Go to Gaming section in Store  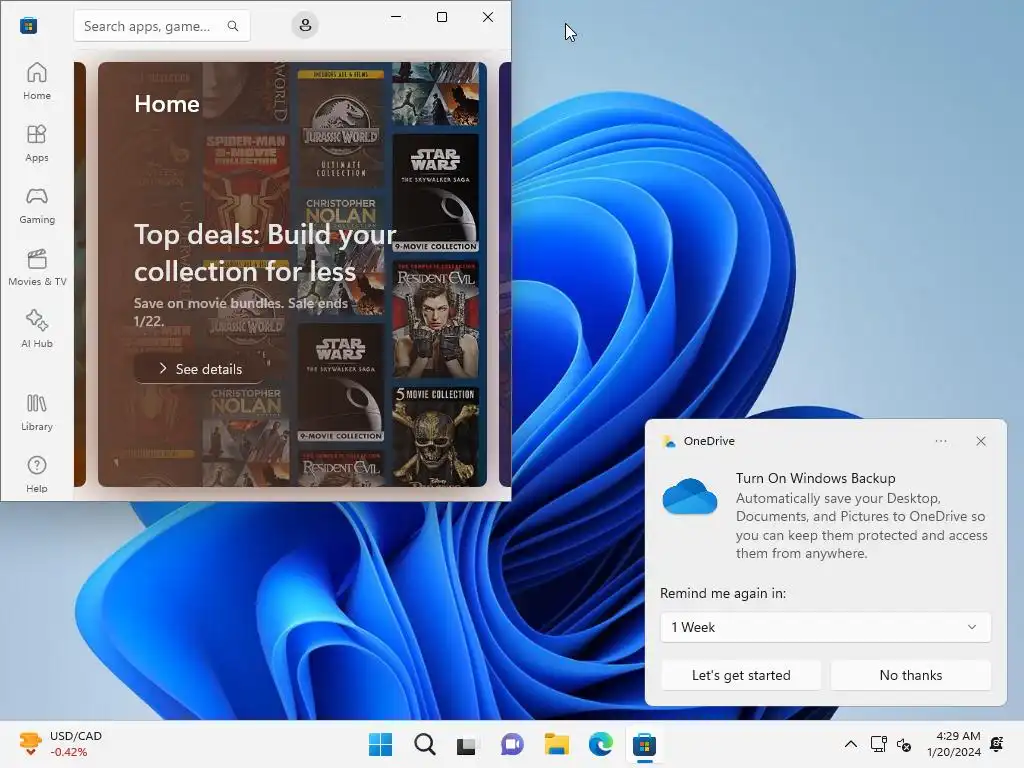pos(37,205)
